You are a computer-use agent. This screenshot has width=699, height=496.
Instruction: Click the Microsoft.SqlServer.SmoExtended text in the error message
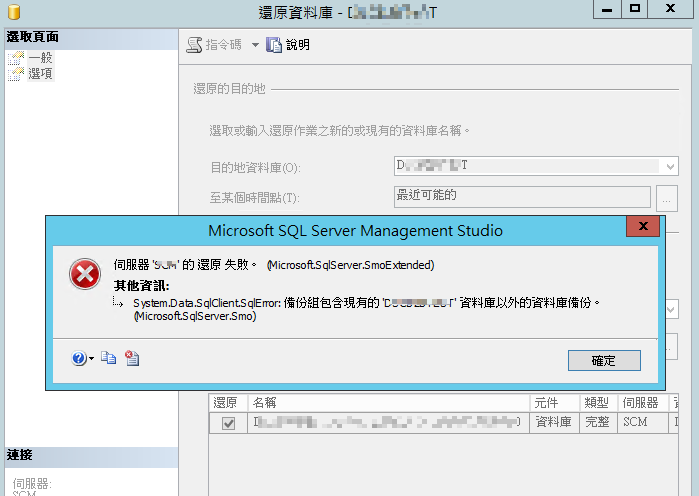tap(350, 265)
